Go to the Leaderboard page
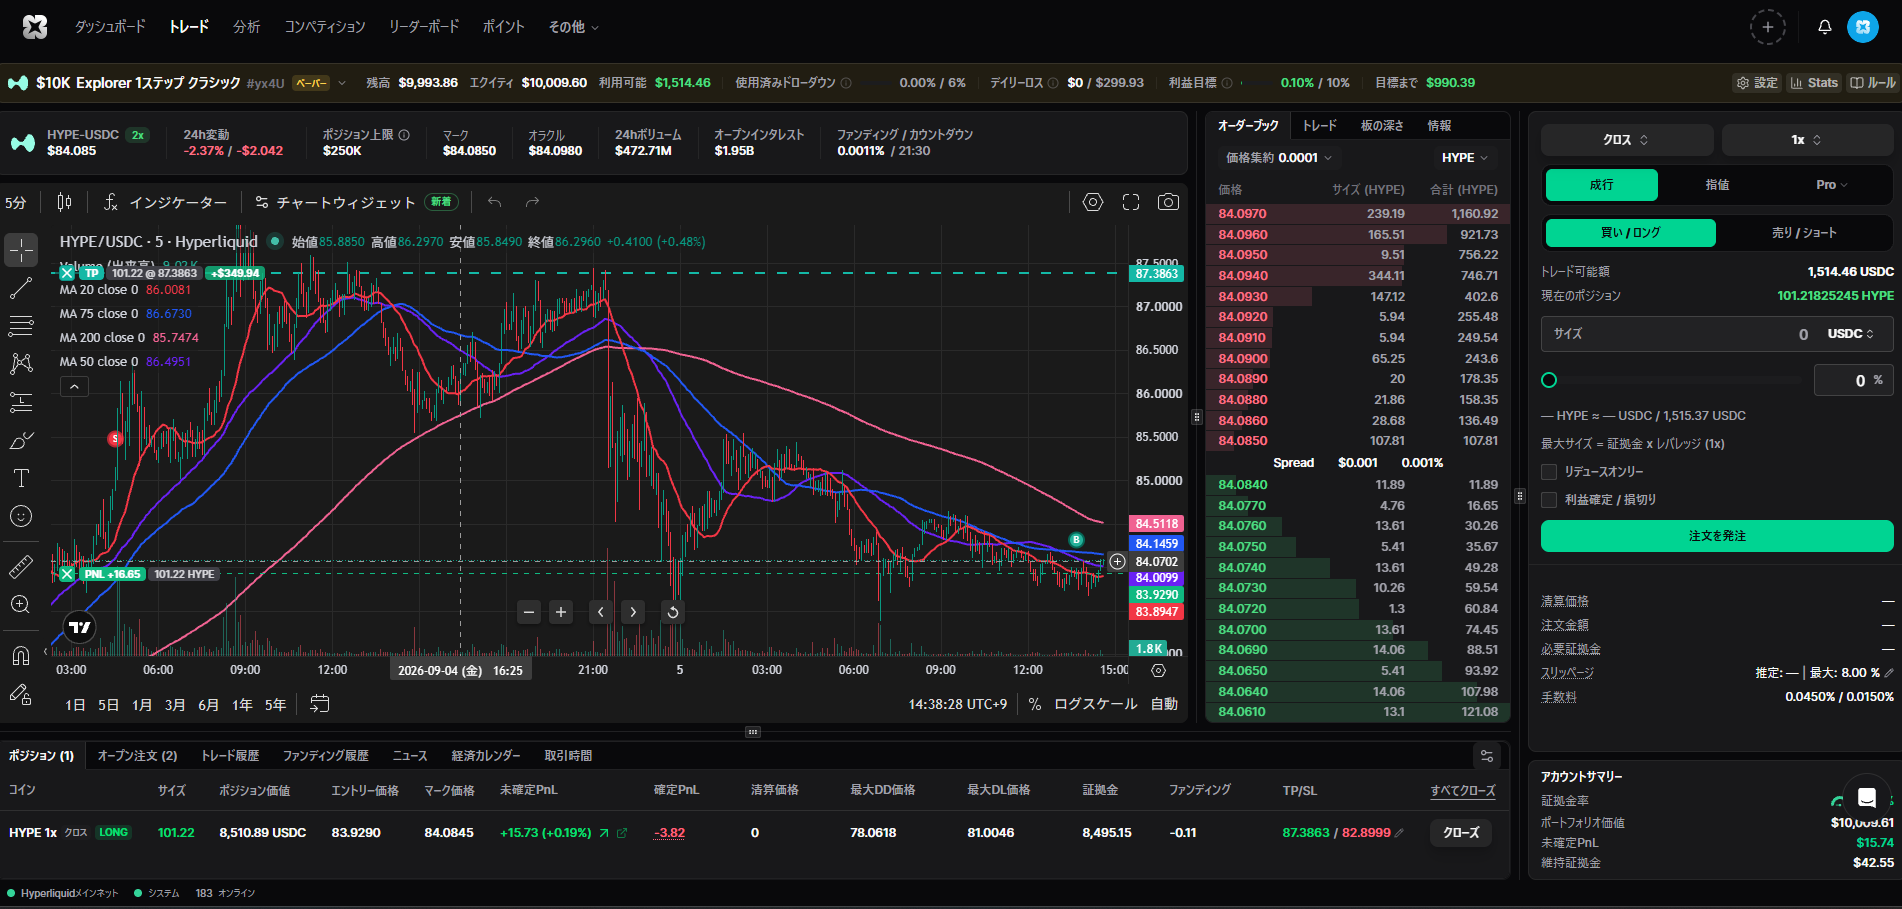Viewport: 1902px width, 909px height. (424, 27)
